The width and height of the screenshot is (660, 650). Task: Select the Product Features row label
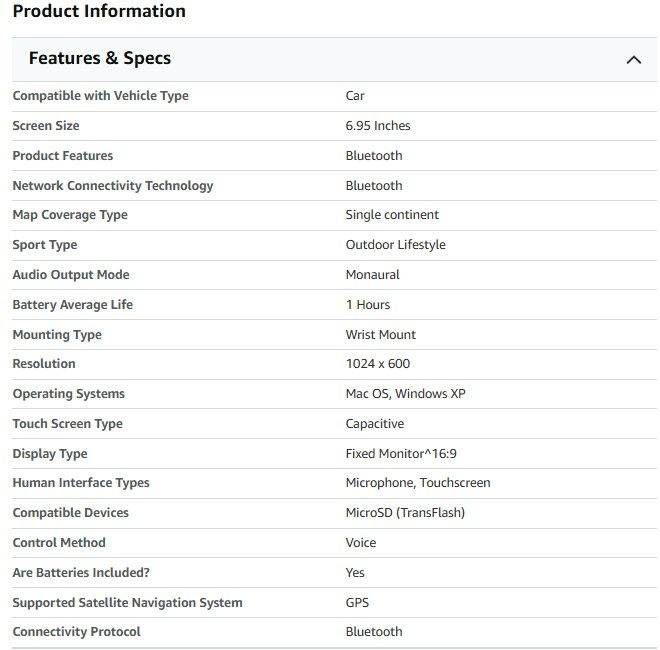tap(63, 156)
